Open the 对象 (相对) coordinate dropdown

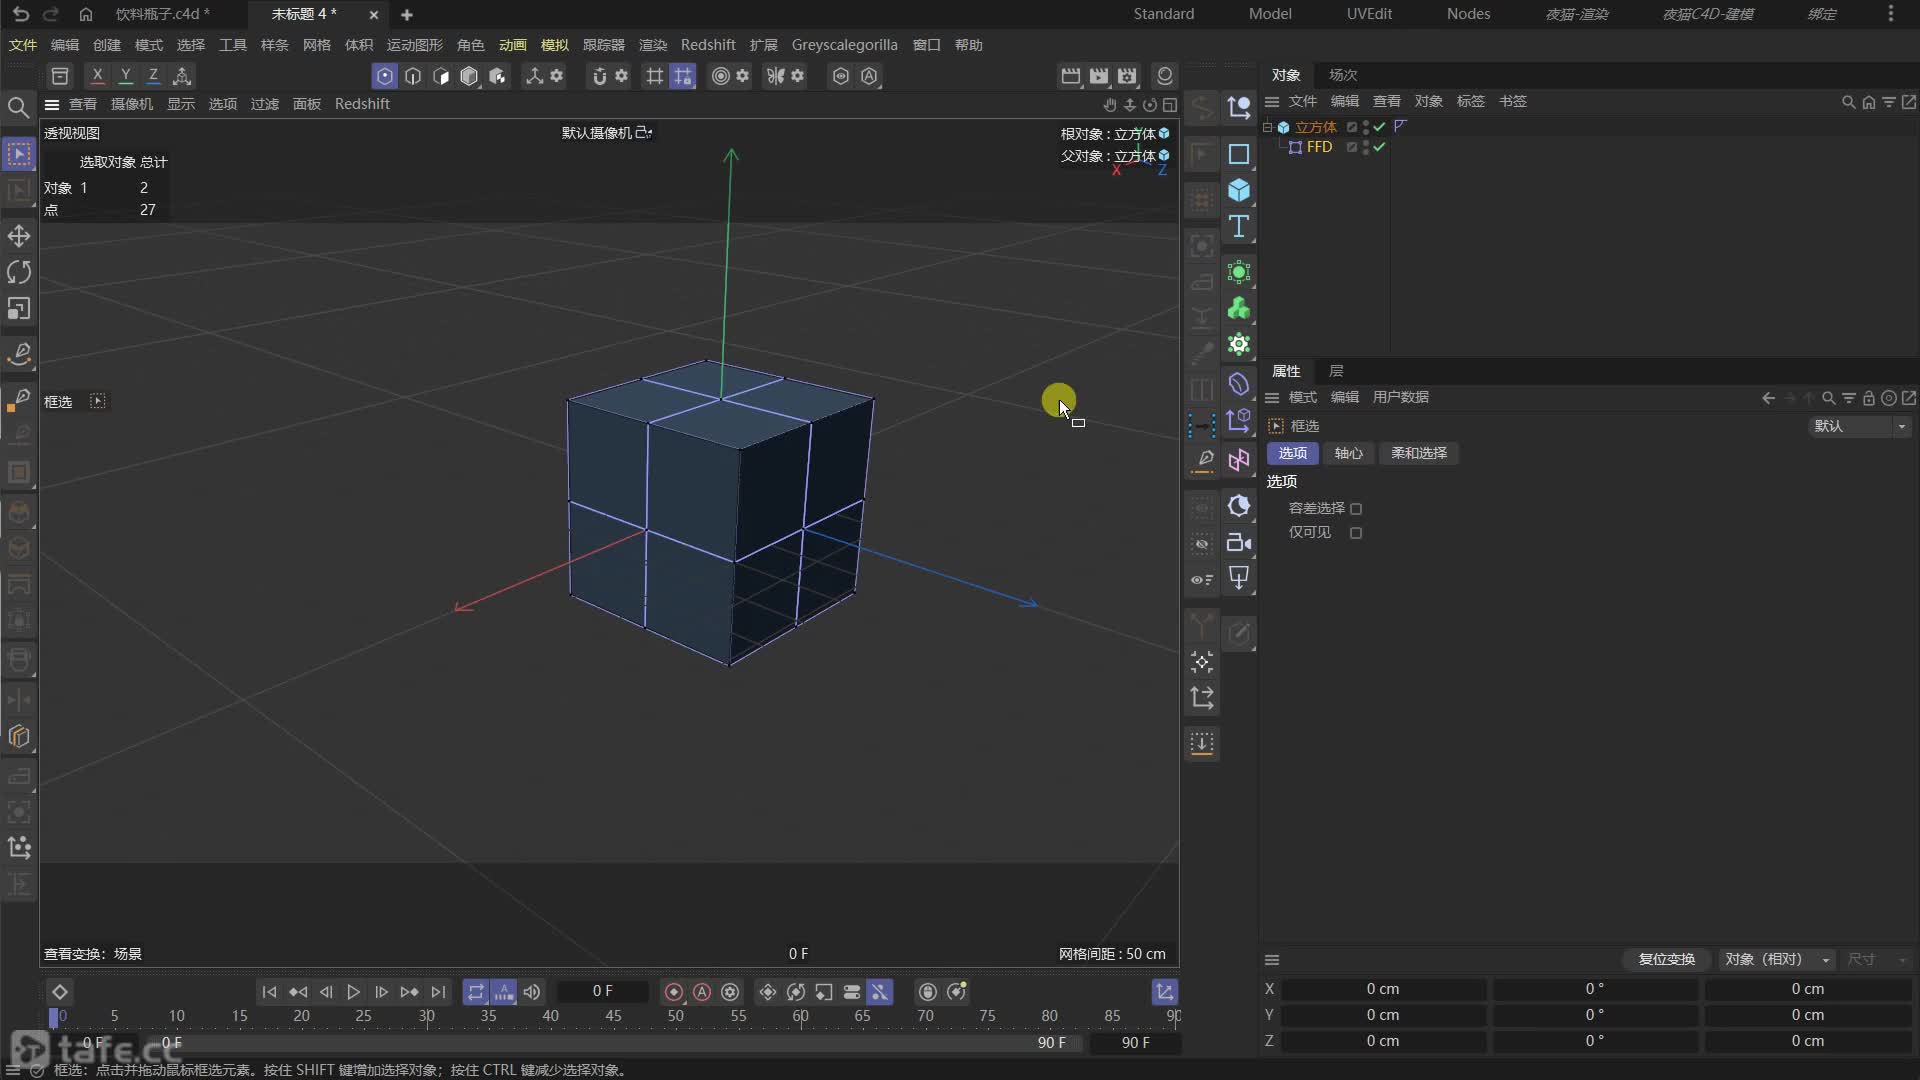click(1777, 959)
